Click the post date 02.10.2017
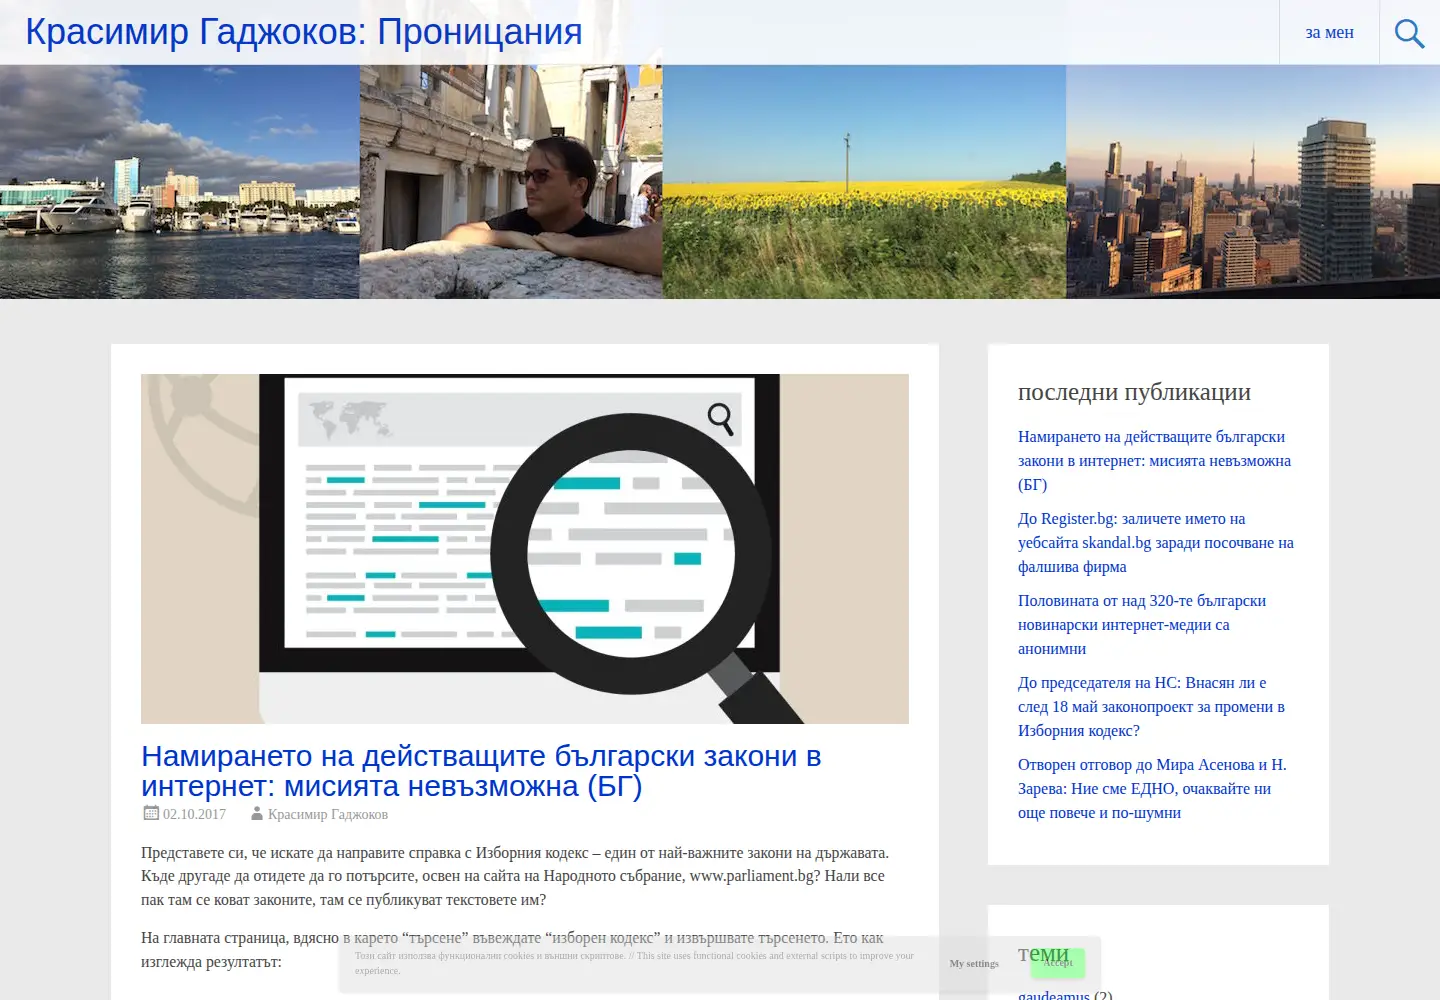Image resolution: width=1440 pixels, height=1000 pixels. tap(194, 814)
